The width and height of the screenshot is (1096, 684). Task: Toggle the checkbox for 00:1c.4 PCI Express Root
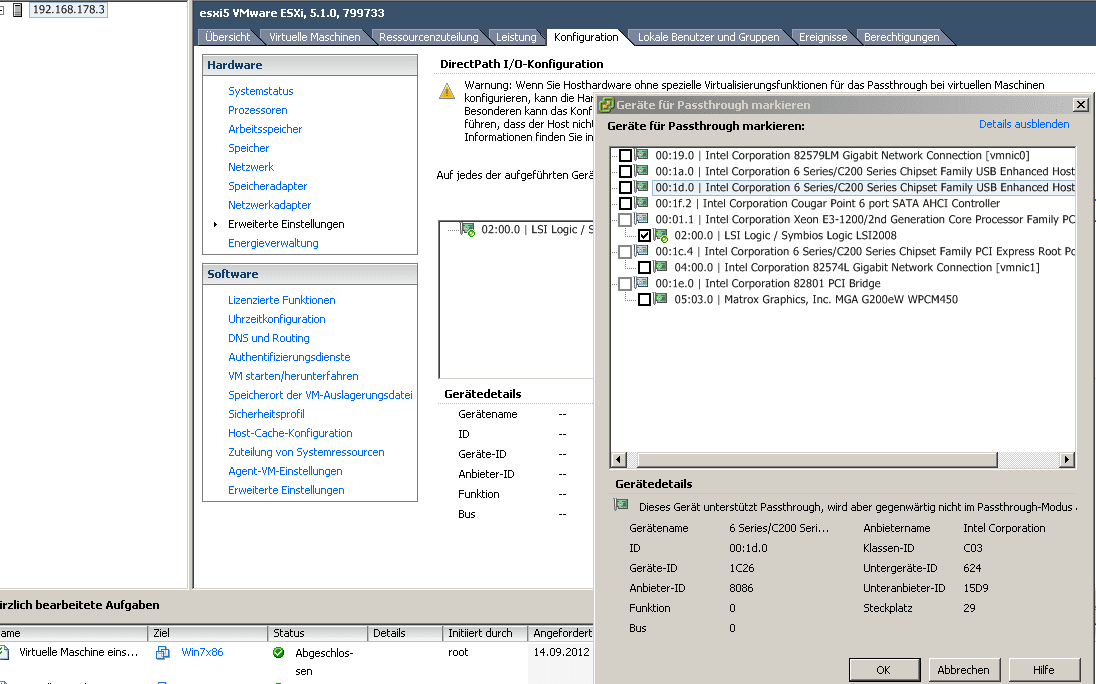point(626,252)
